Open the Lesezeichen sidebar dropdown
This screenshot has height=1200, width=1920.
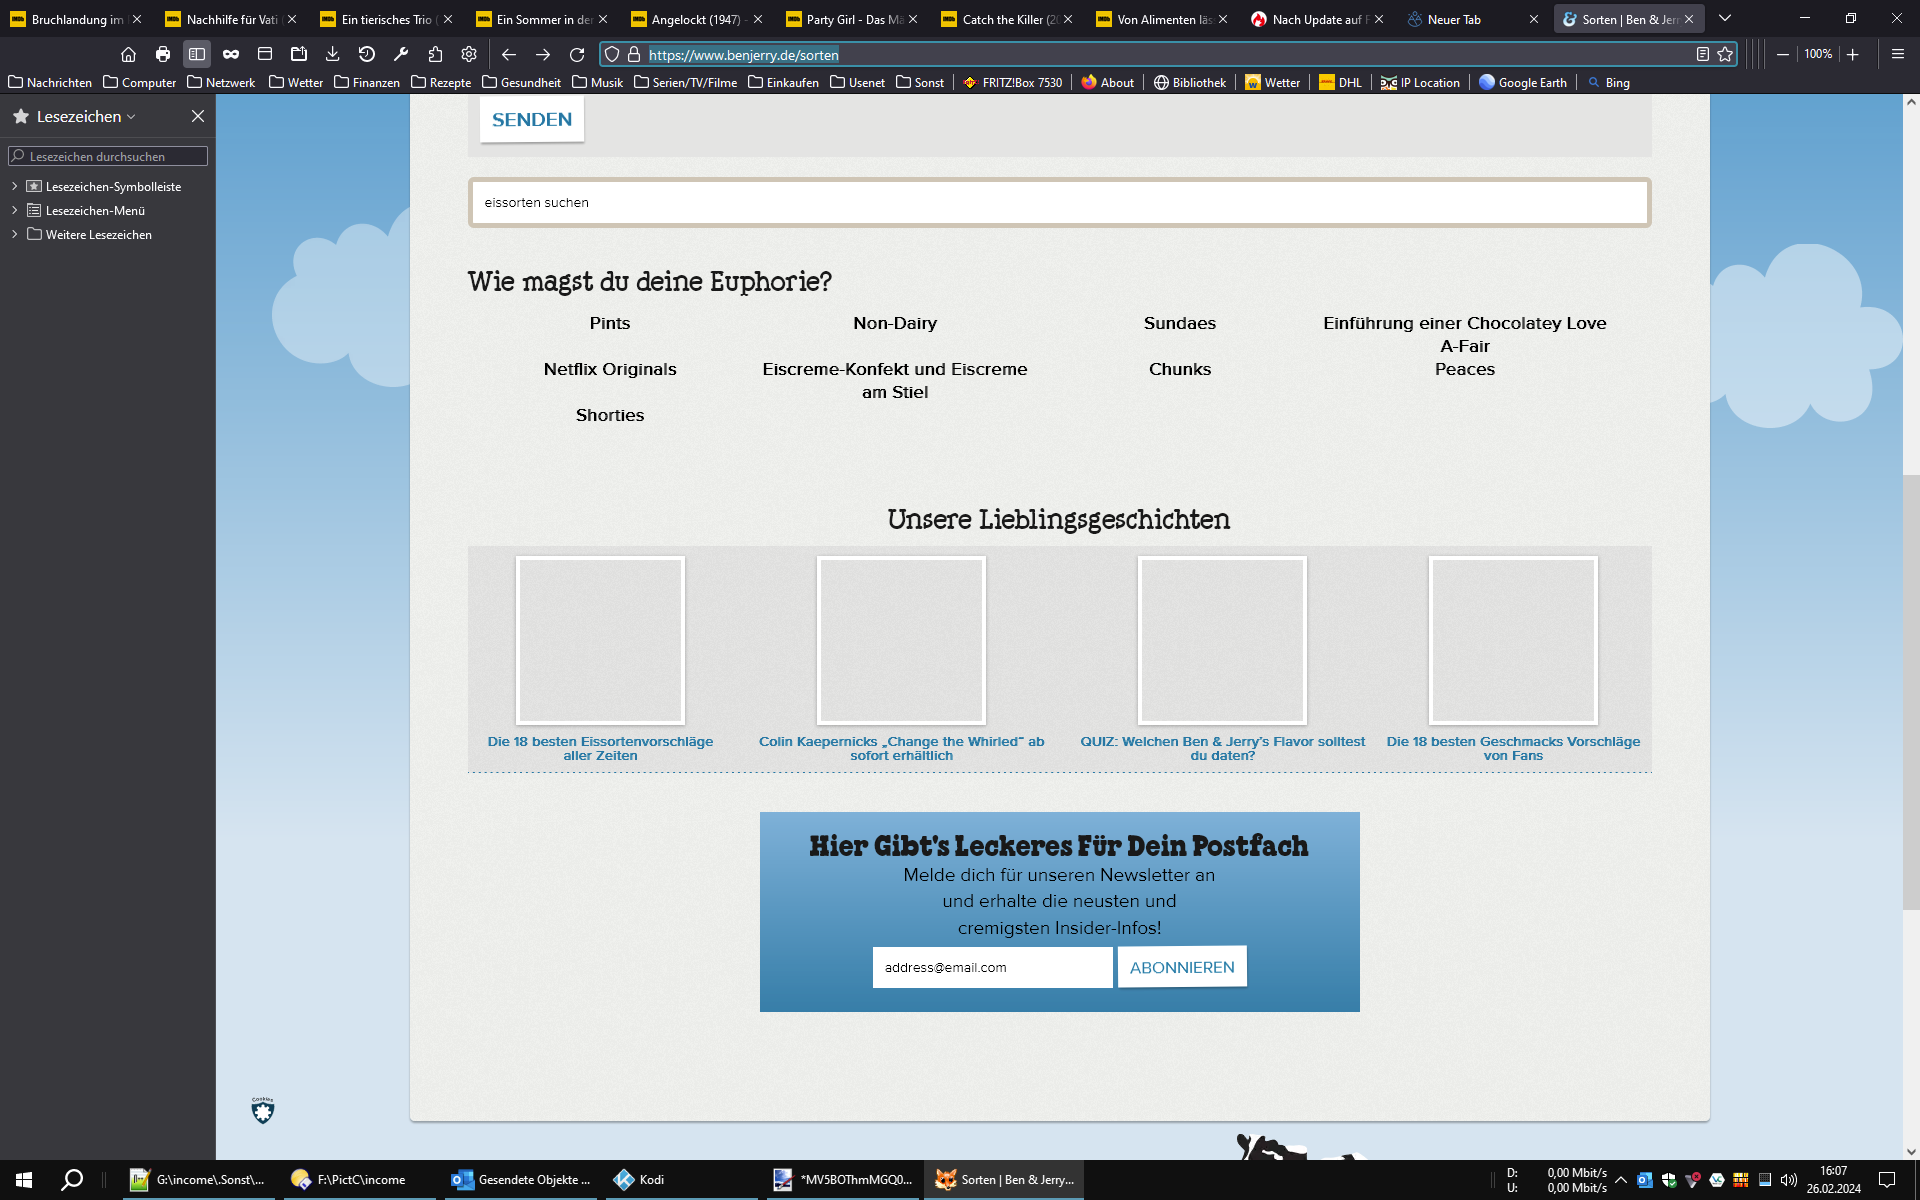pyautogui.click(x=85, y=117)
